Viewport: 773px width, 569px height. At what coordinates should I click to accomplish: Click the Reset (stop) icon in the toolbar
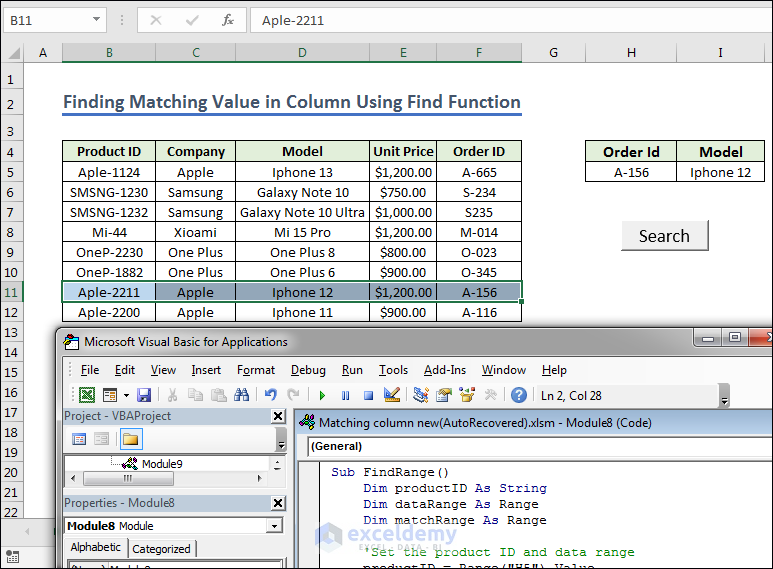[368, 395]
